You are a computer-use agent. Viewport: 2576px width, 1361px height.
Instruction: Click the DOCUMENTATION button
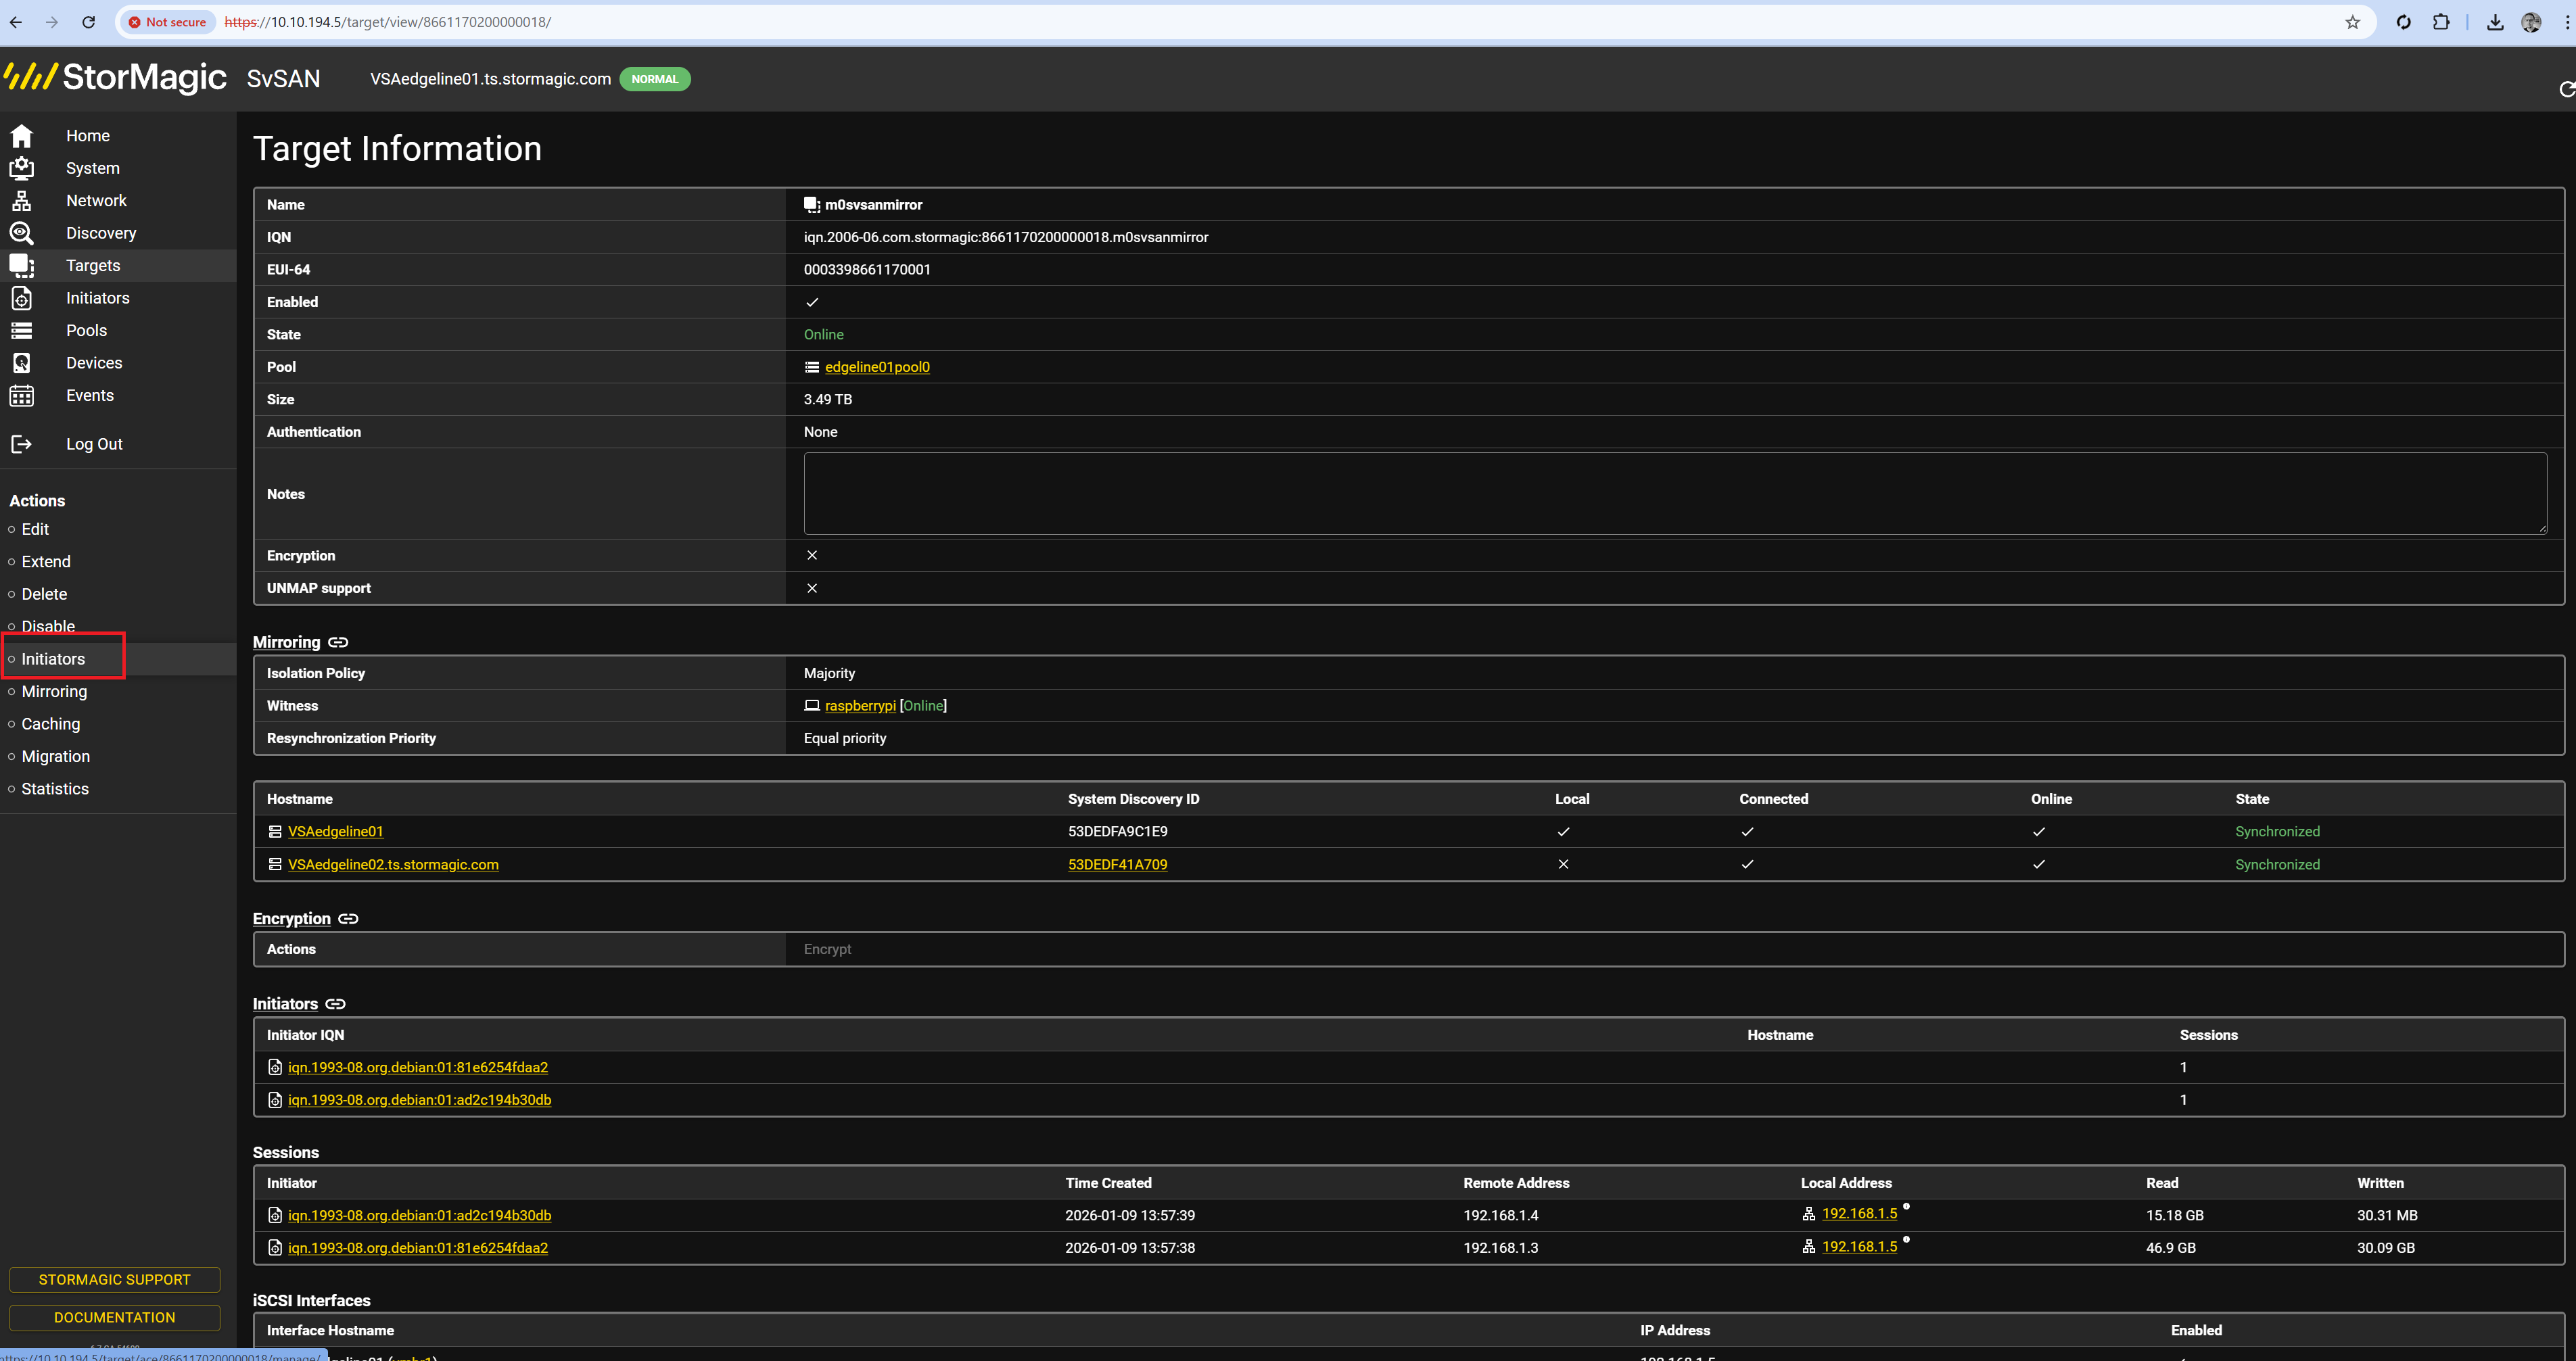[x=114, y=1318]
